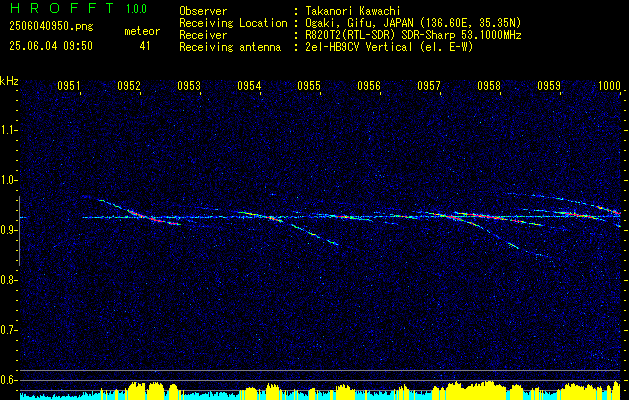Click the 0954 time marker
629x400 pixels.
point(249,85)
